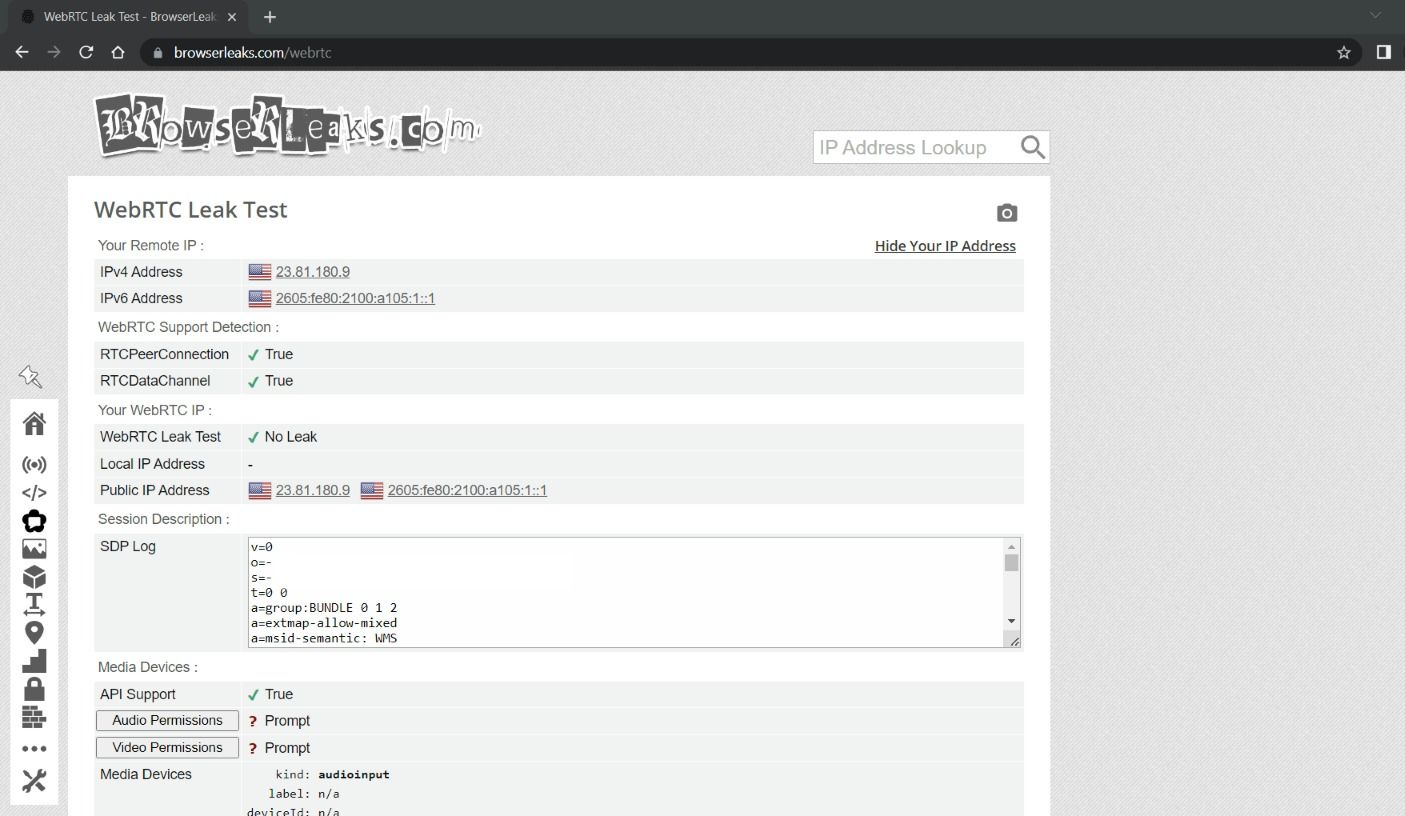Open the IPv6 link in Public IP Address row
Viewport: 1405px width, 816px height.
(467, 490)
